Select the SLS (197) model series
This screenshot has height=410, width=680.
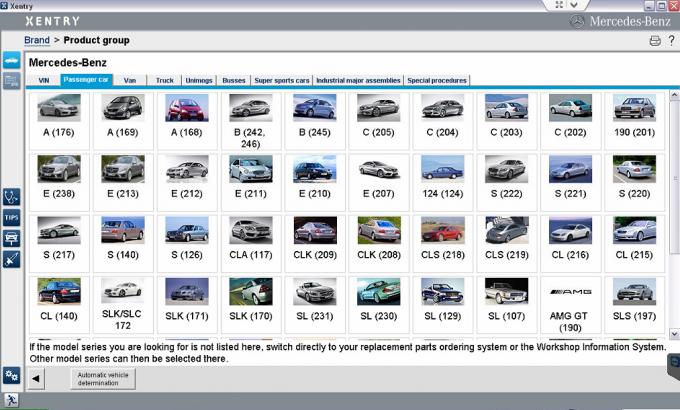coord(634,305)
